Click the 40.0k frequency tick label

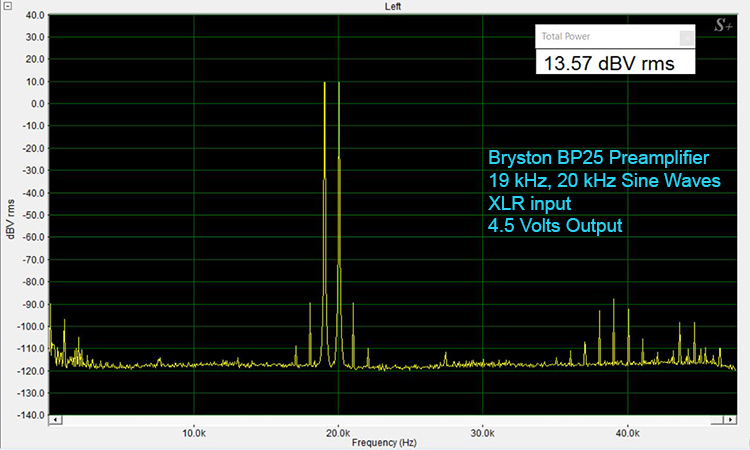(627, 432)
